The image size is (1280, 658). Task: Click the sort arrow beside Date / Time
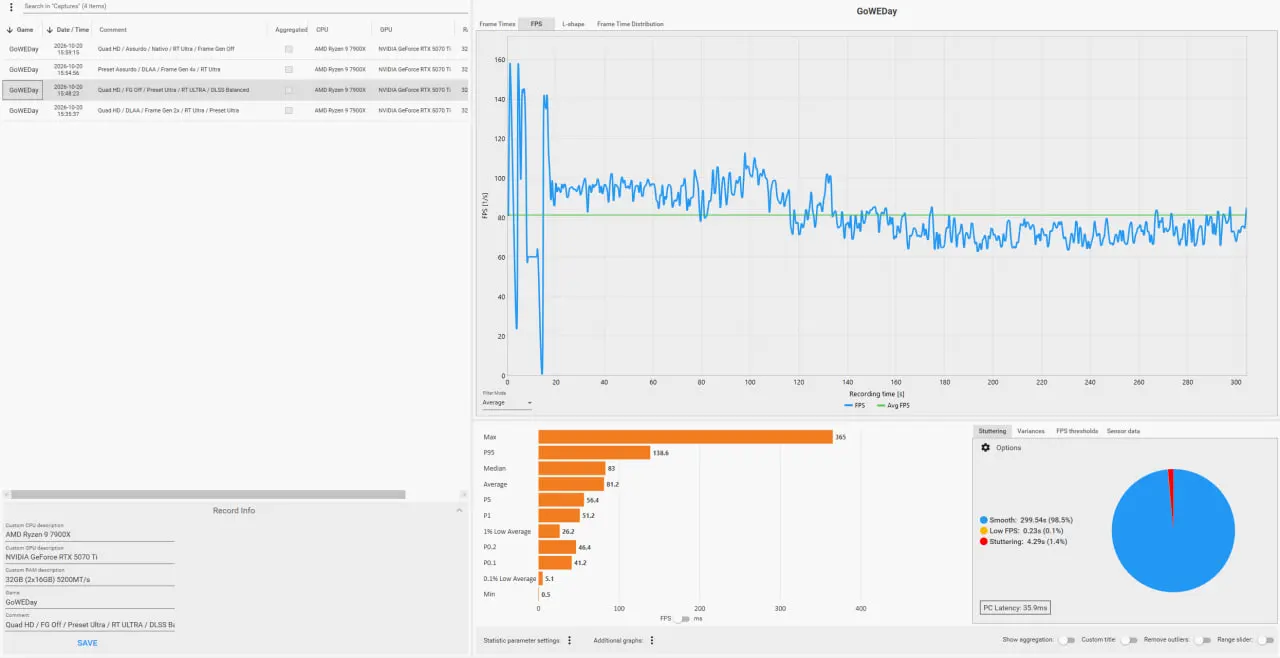pyautogui.click(x=50, y=30)
